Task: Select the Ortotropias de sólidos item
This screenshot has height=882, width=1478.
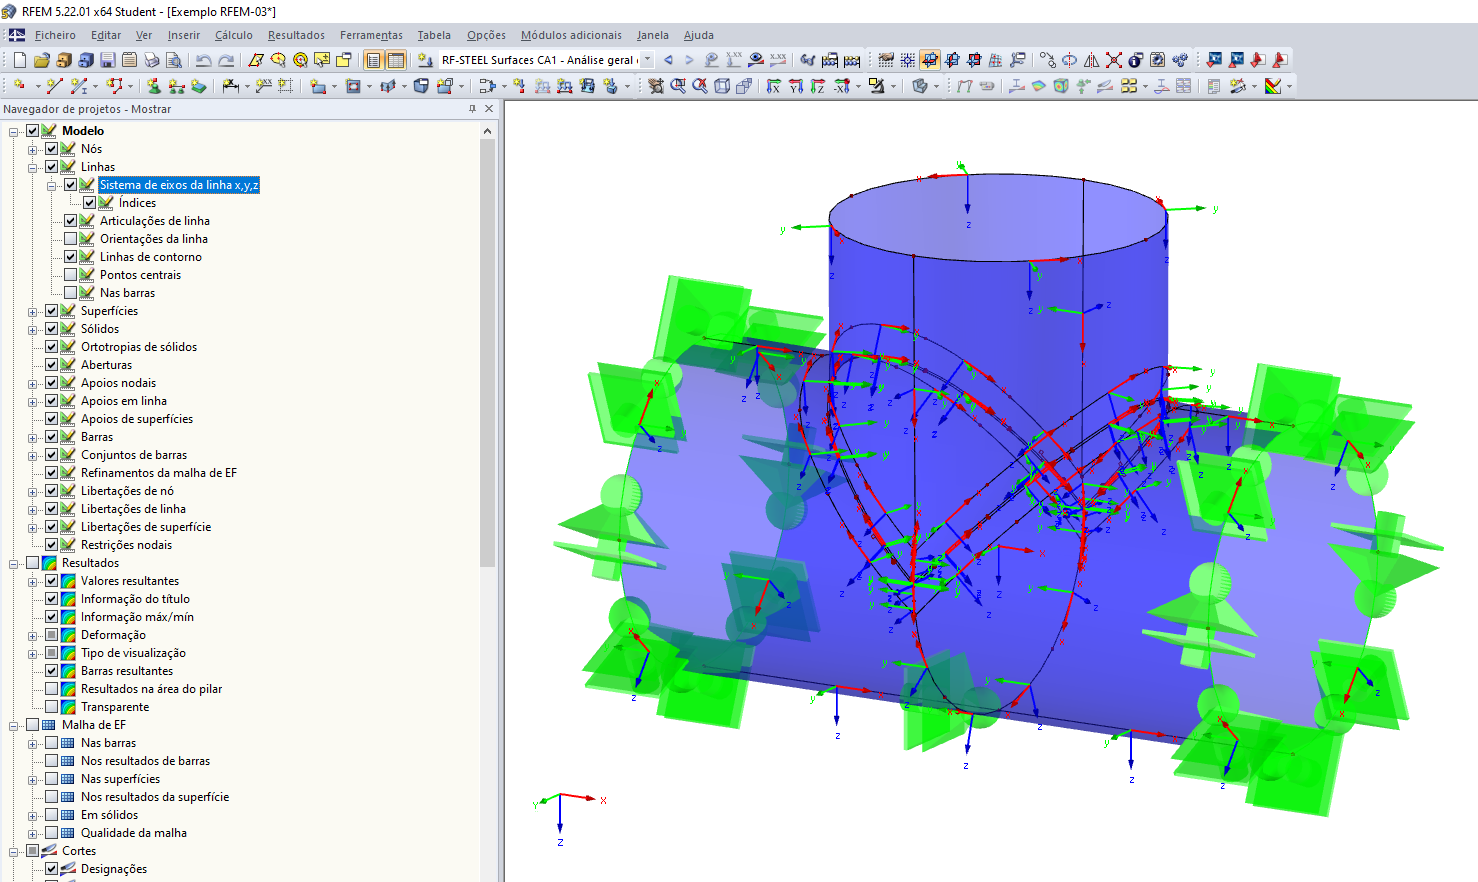Action: (139, 347)
